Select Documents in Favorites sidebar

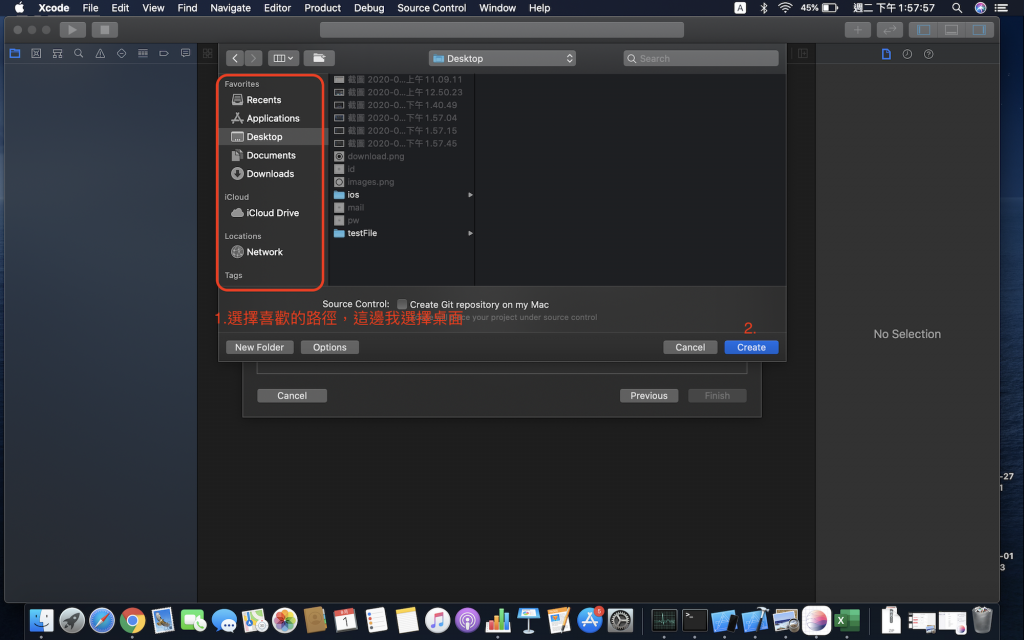tap(271, 155)
